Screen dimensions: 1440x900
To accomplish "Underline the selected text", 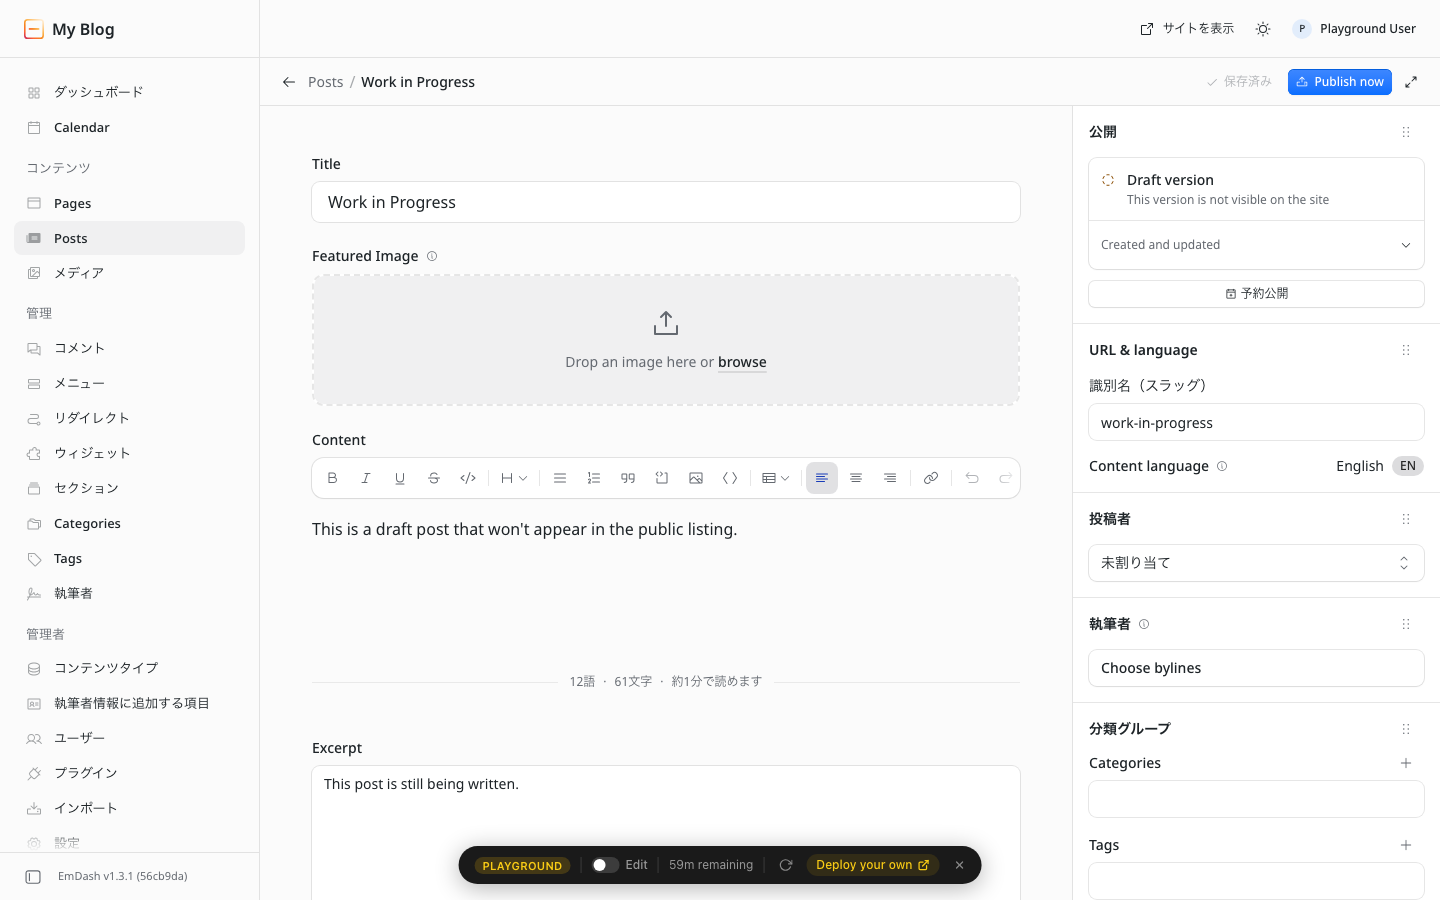I will tap(400, 478).
